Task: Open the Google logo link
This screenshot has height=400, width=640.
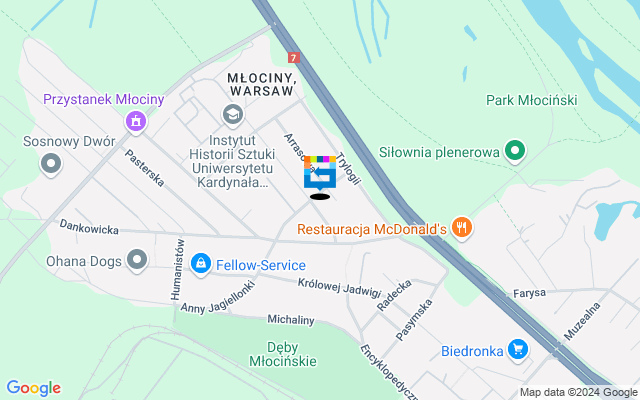Action: coord(33,388)
